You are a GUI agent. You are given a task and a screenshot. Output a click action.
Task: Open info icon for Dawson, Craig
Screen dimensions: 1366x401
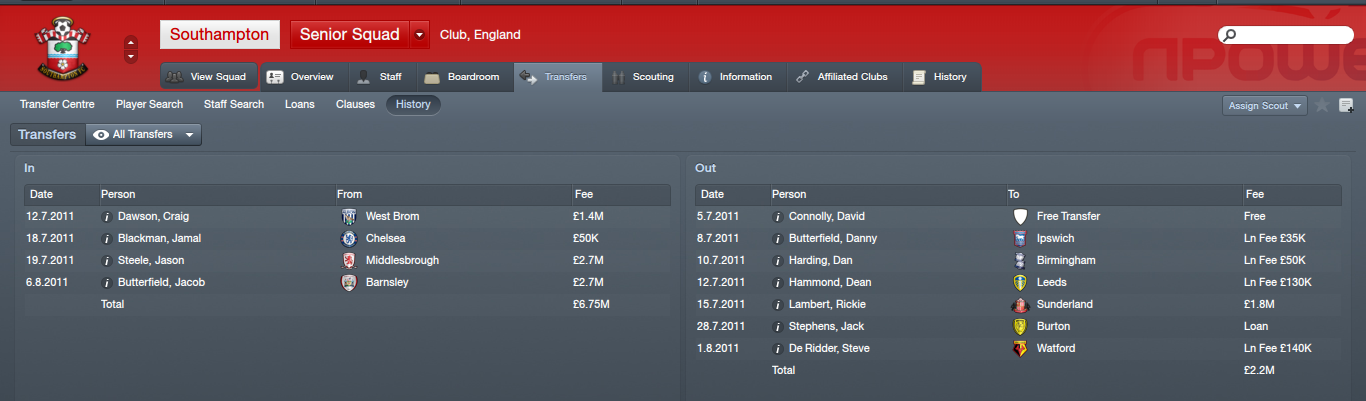[x=107, y=216]
